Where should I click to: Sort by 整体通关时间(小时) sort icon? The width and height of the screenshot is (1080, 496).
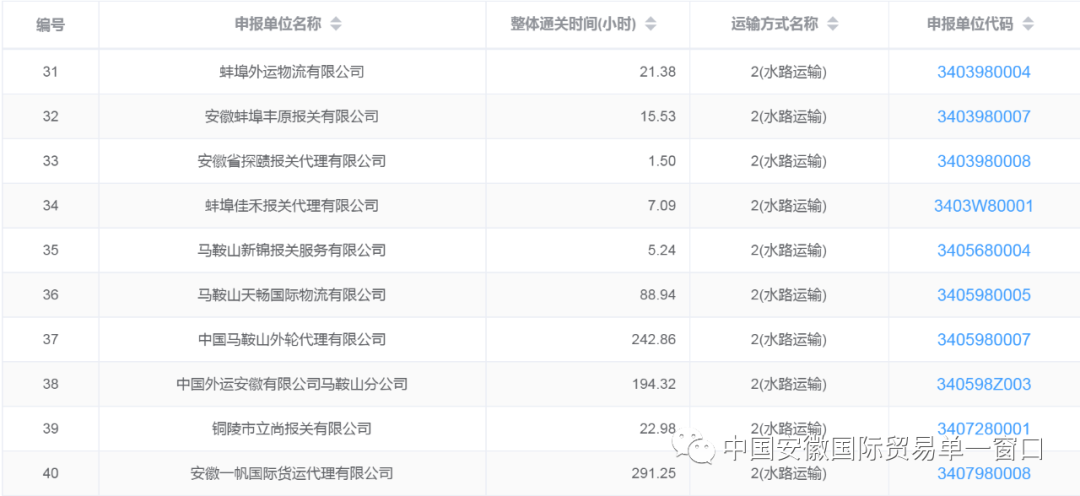point(651,24)
